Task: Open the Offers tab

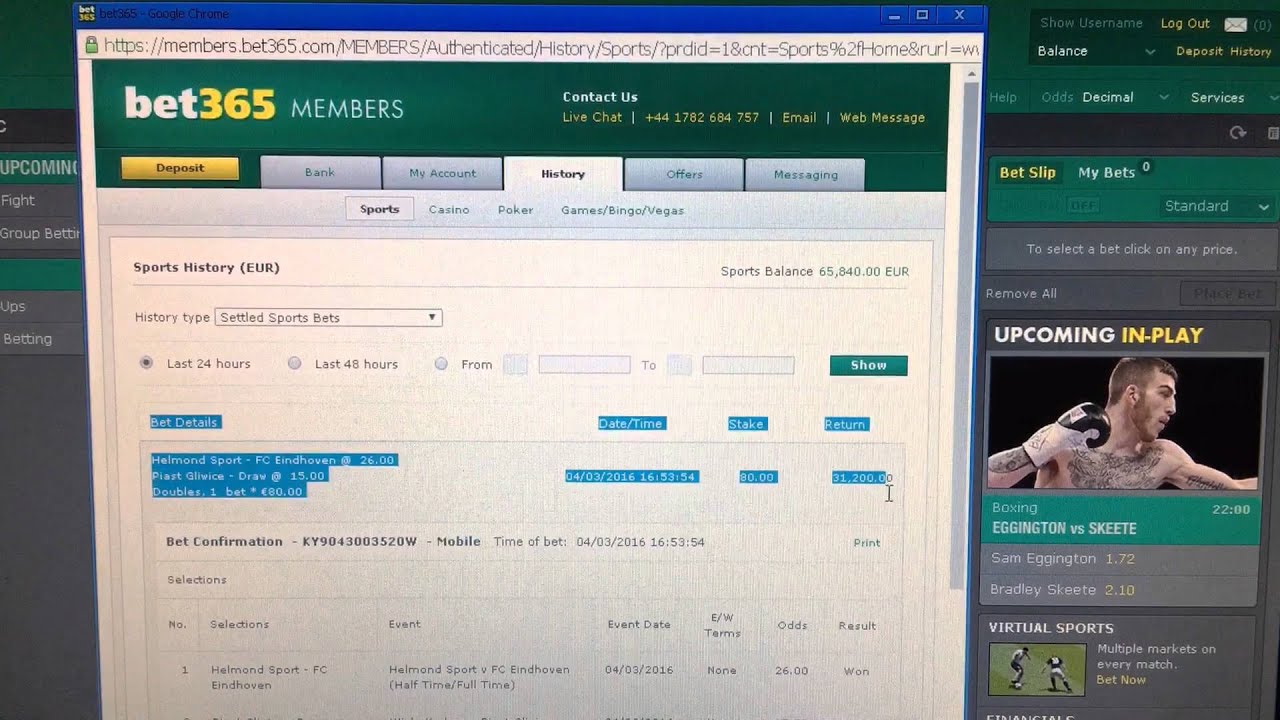Action: [684, 174]
